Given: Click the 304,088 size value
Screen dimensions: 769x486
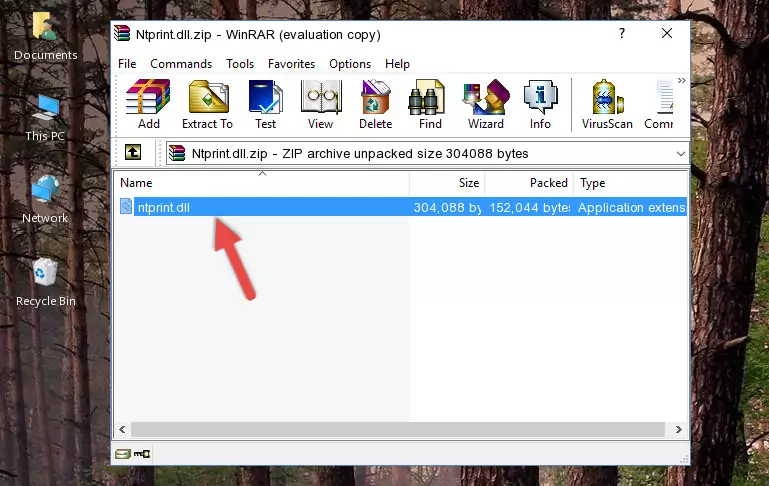Looking at the screenshot, I should pyautogui.click(x=447, y=207).
